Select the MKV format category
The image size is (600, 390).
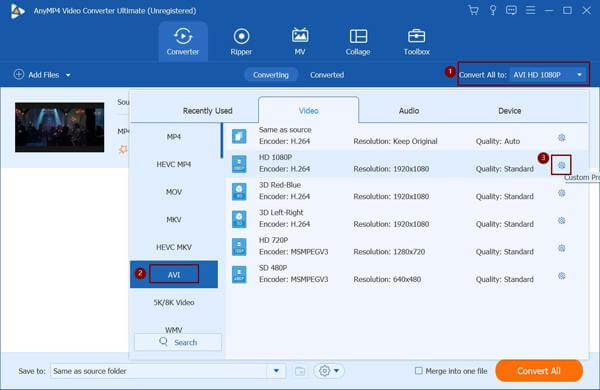[x=174, y=219]
